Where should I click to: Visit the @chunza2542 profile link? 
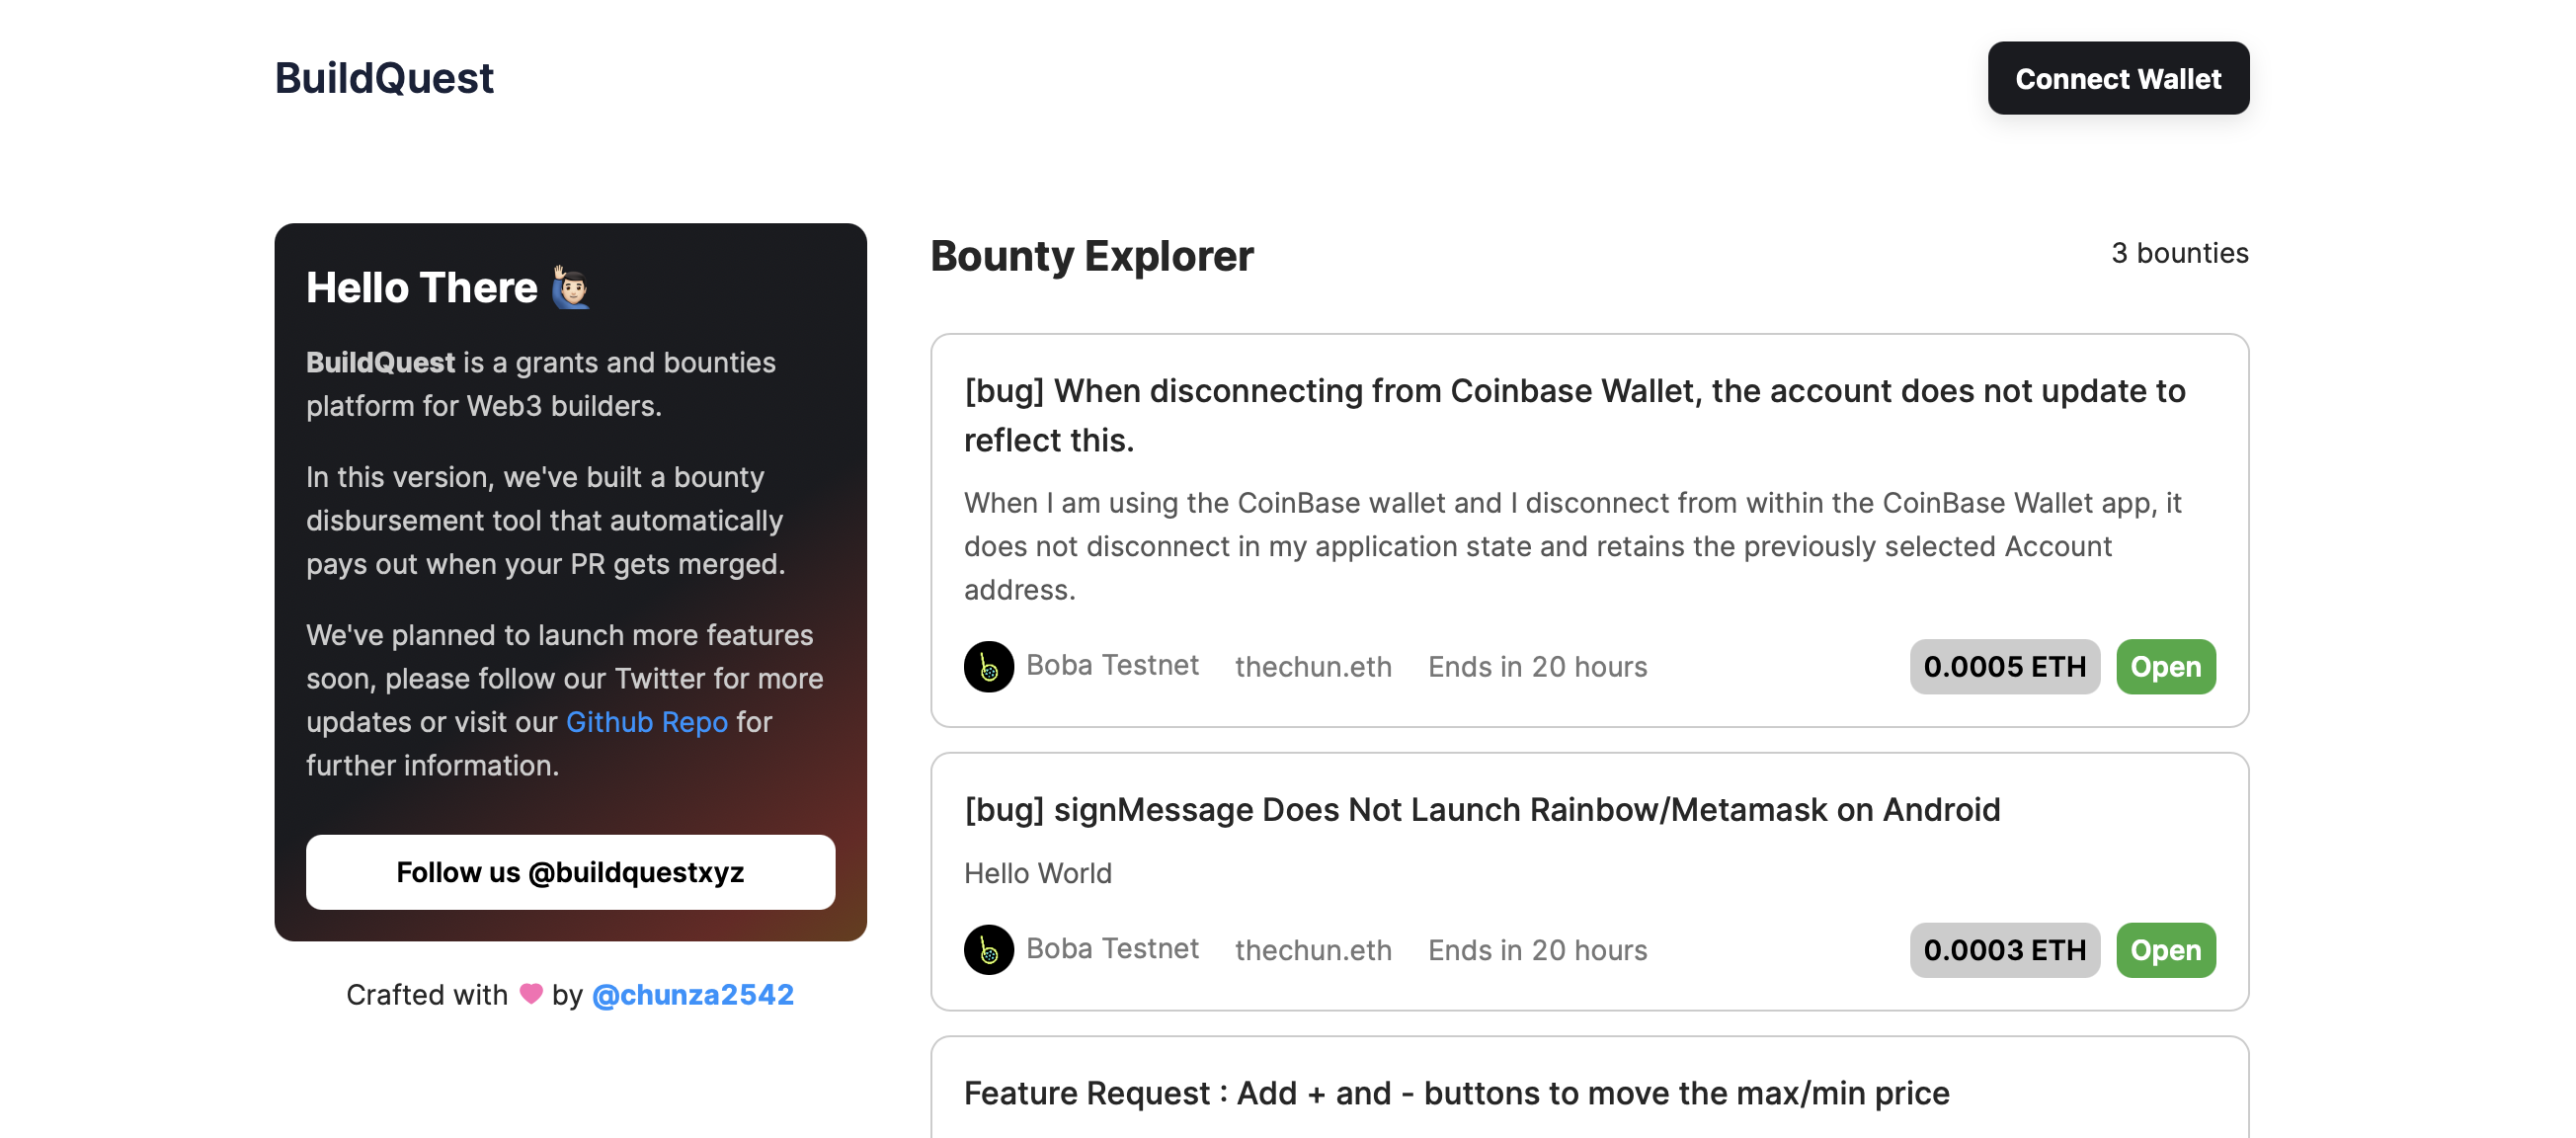(692, 994)
